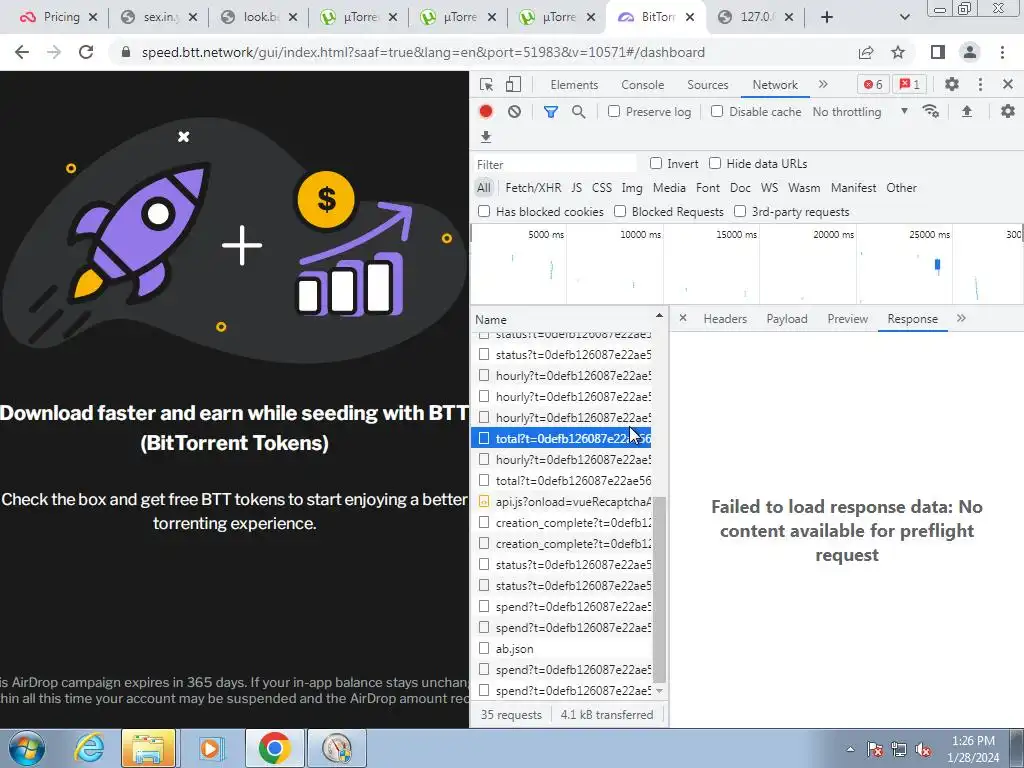This screenshot has width=1024, height=768.
Task: Open Windows Media Player from taskbar
Action: [210, 748]
